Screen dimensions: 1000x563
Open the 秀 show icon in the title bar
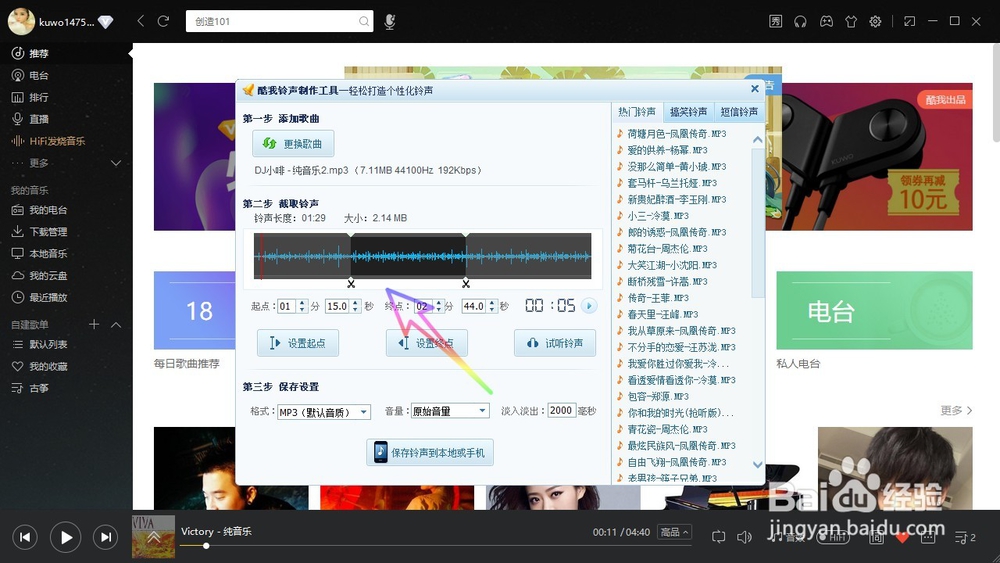coord(776,21)
